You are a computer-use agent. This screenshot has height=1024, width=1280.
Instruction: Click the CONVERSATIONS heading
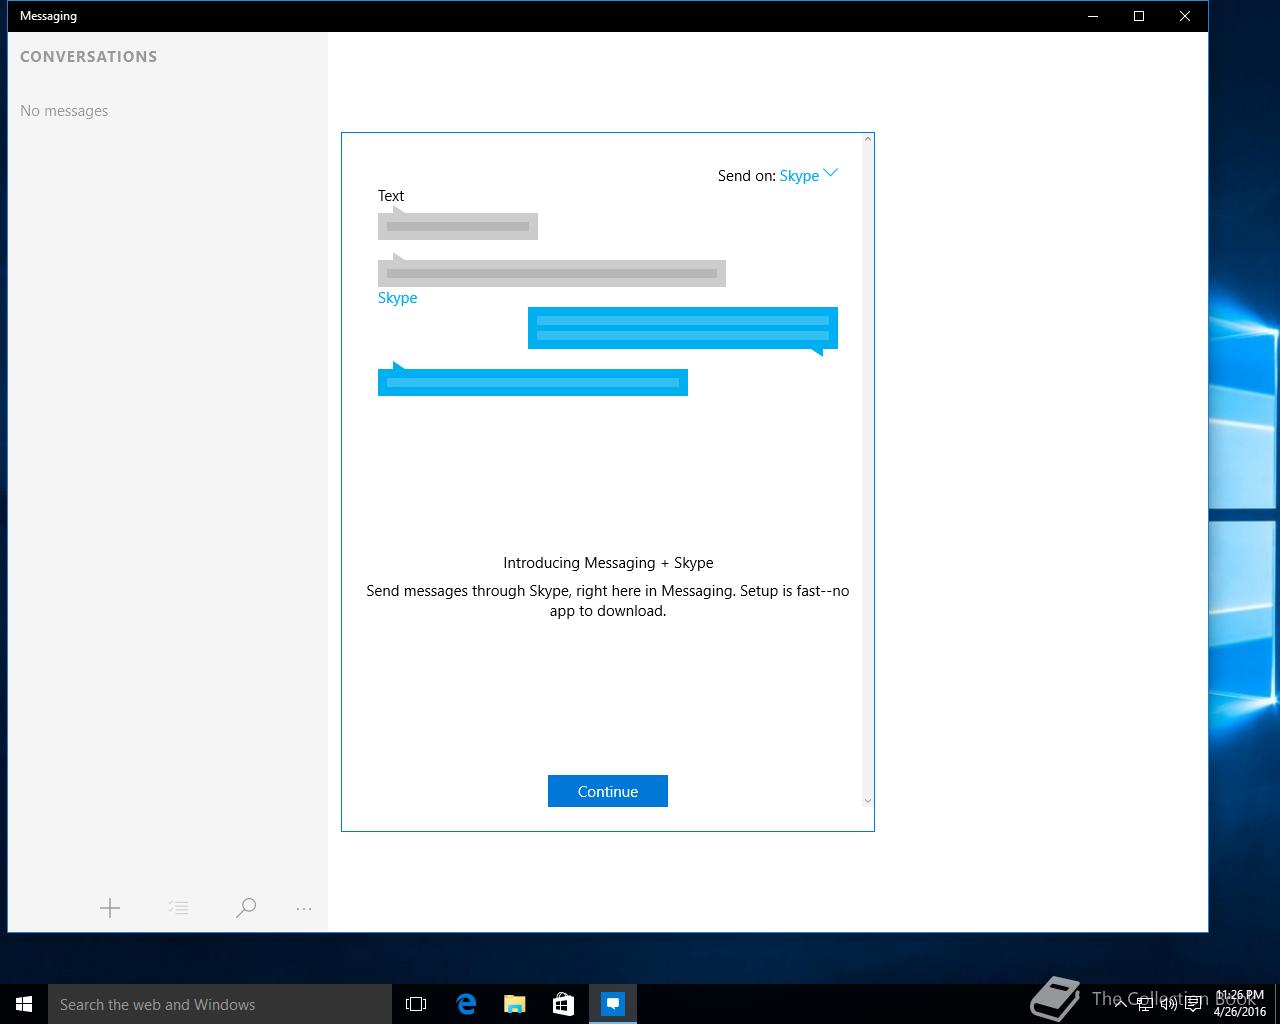tap(88, 57)
